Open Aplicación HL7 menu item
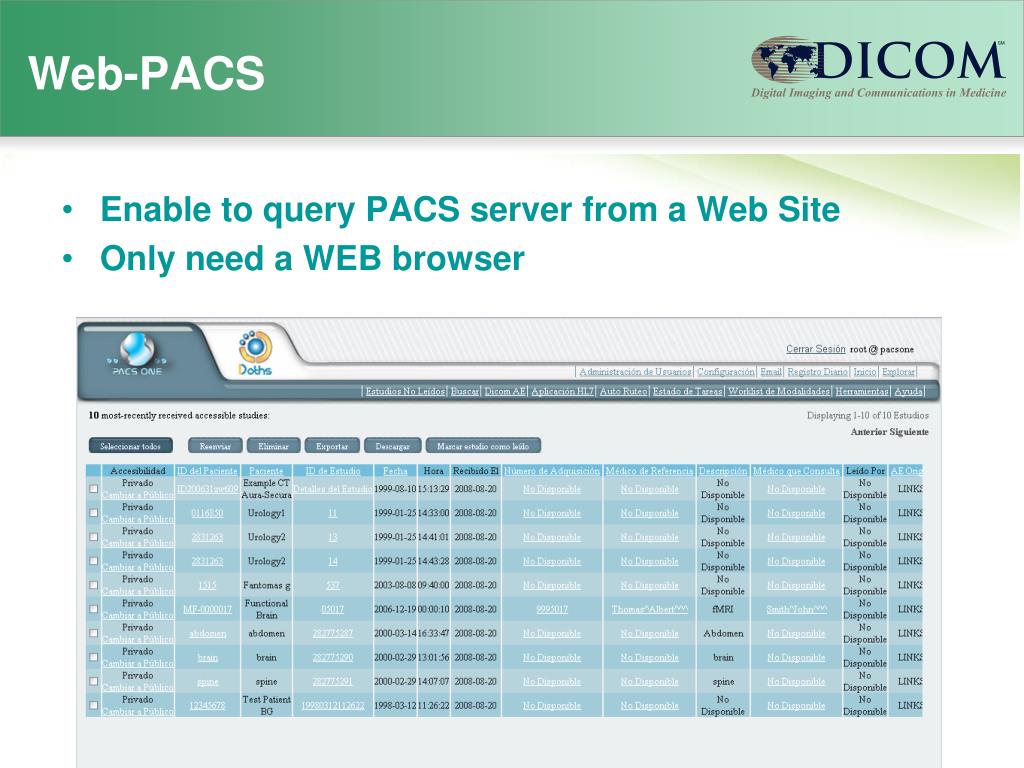Viewport: 1024px width, 768px height. click(562, 391)
